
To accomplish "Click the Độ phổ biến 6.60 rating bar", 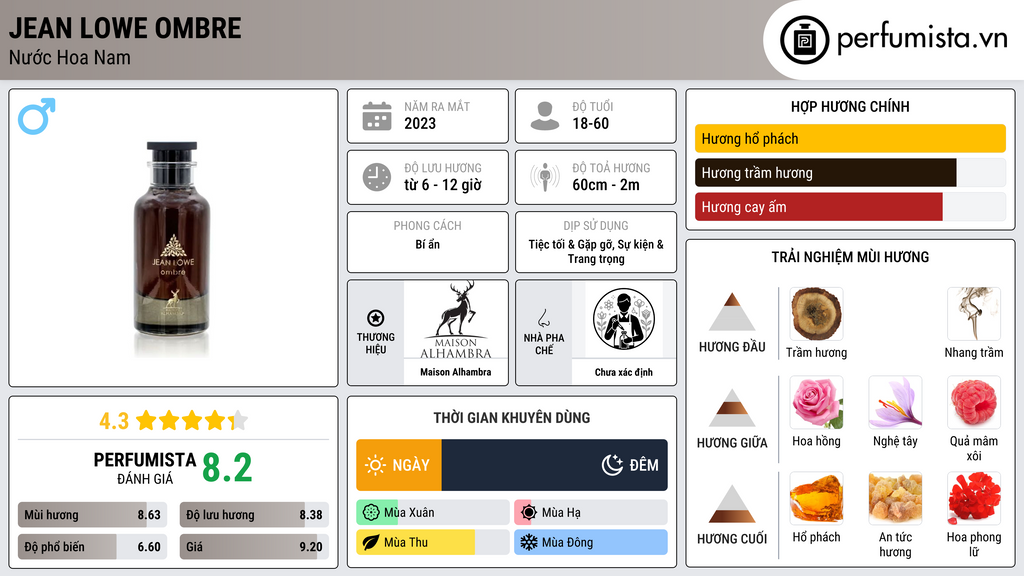I will pos(92,547).
